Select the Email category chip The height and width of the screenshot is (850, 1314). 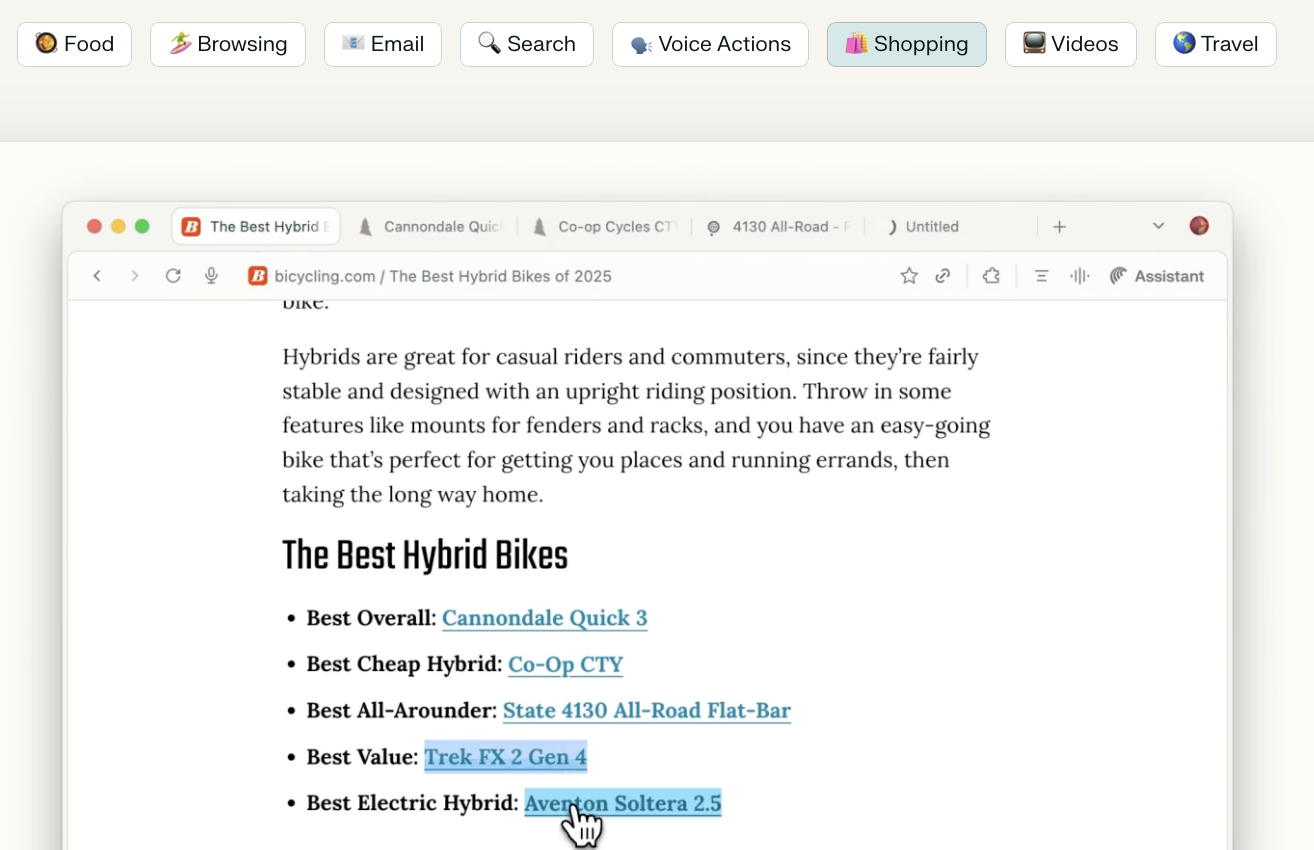383,44
